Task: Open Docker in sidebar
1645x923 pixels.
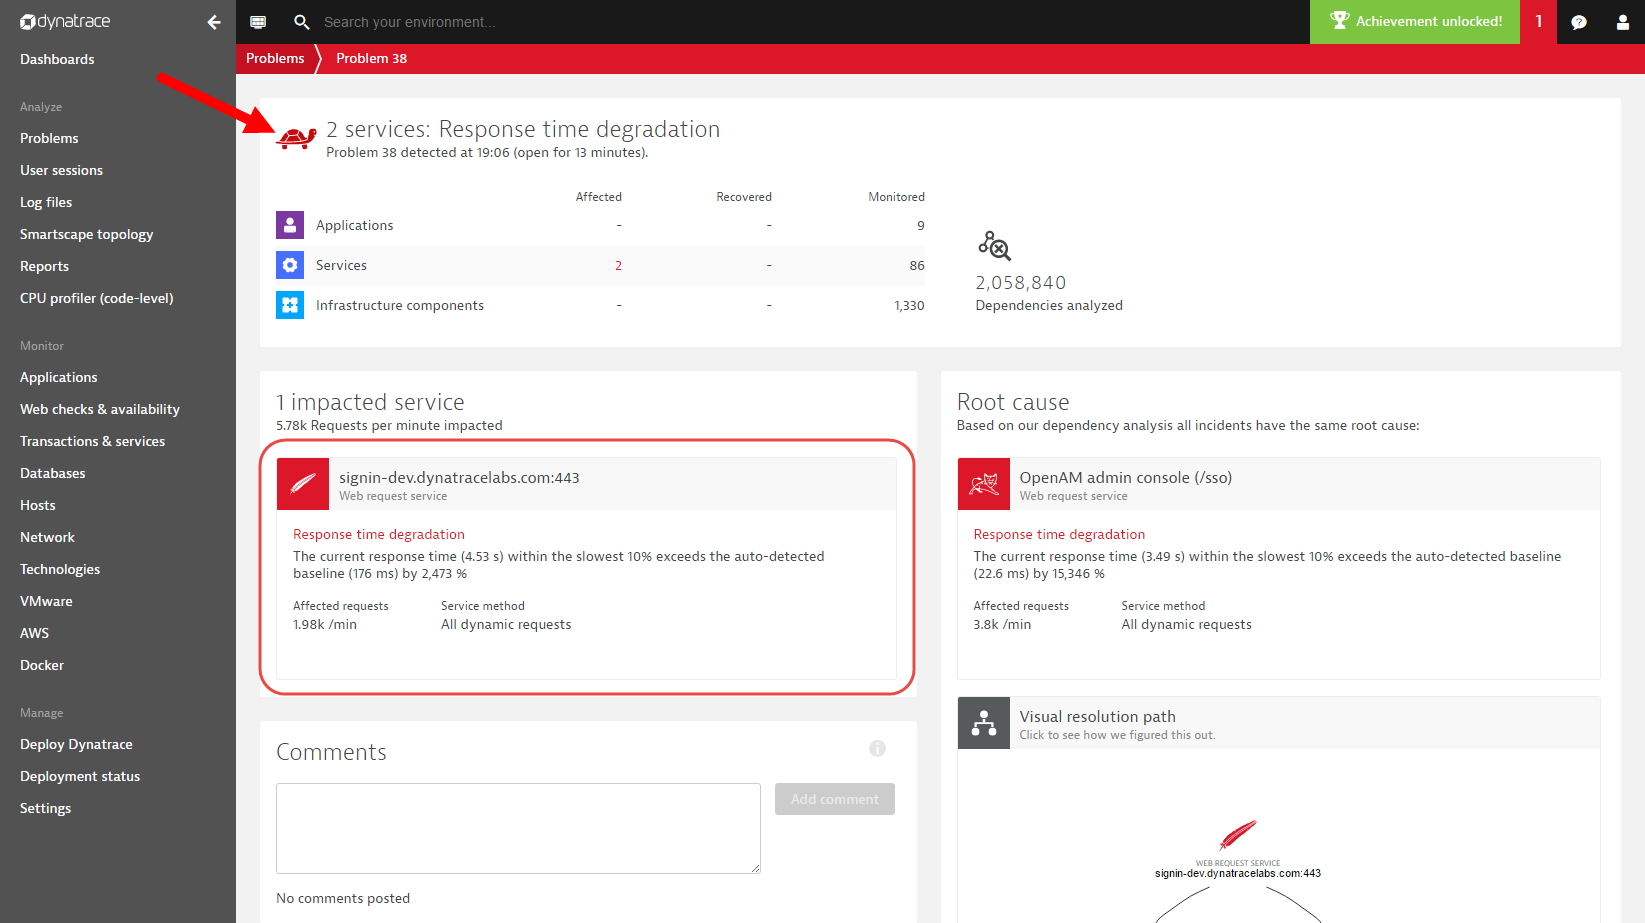Action: click(42, 665)
